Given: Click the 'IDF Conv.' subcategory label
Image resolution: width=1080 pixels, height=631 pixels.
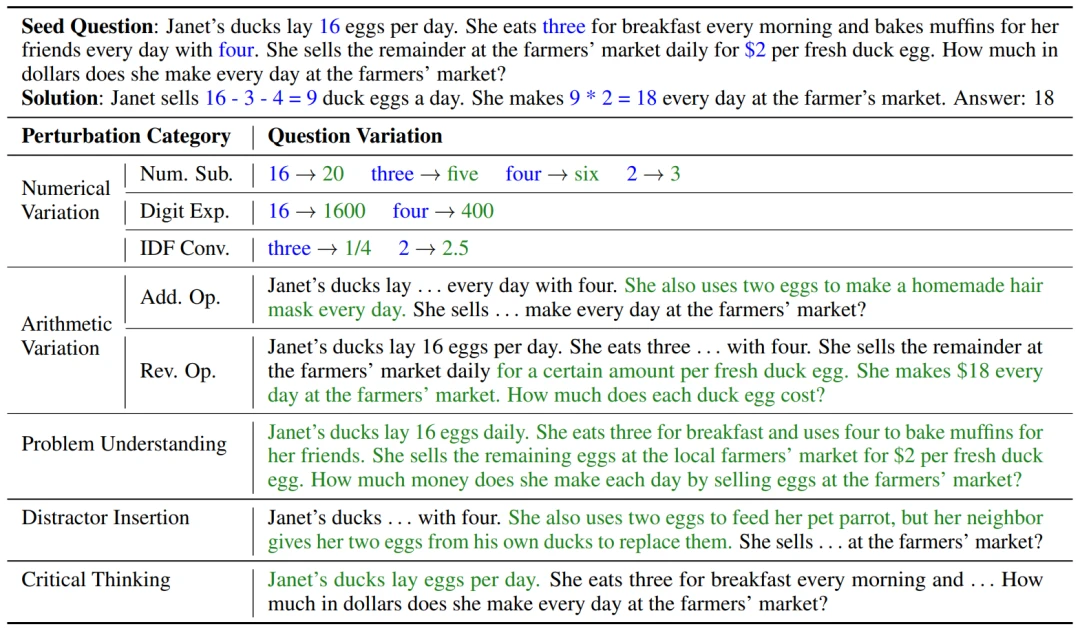Looking at the screenshot, I should [x=185, y=248].
